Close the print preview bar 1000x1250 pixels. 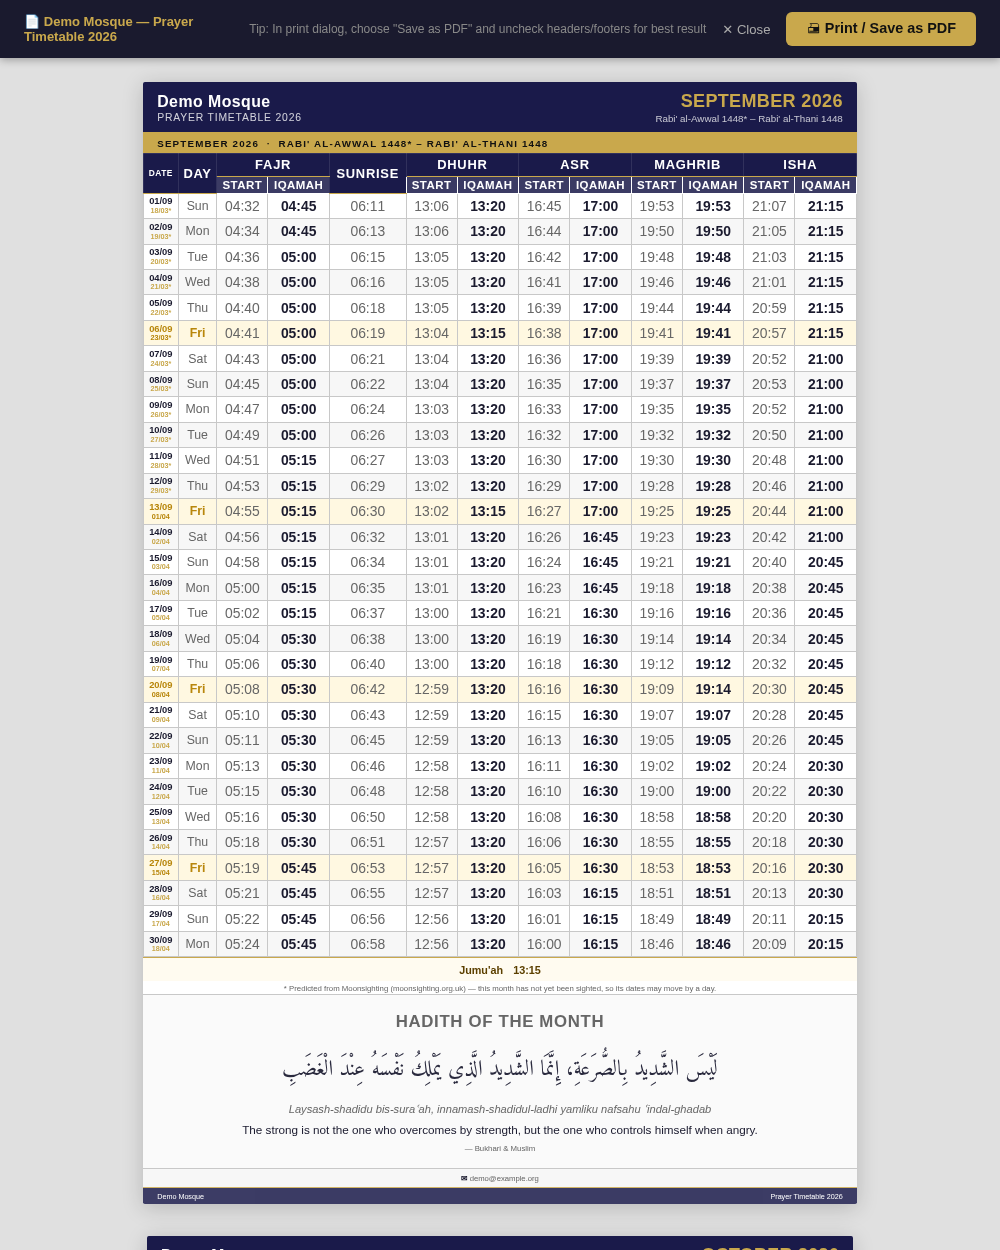[746, 29]
